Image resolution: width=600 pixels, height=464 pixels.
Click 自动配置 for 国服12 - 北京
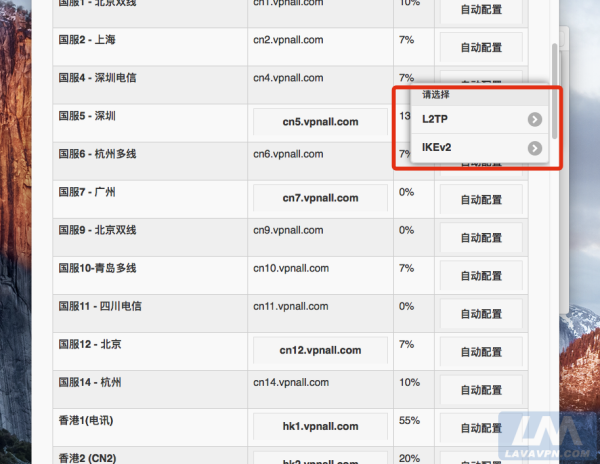[481, 352]
